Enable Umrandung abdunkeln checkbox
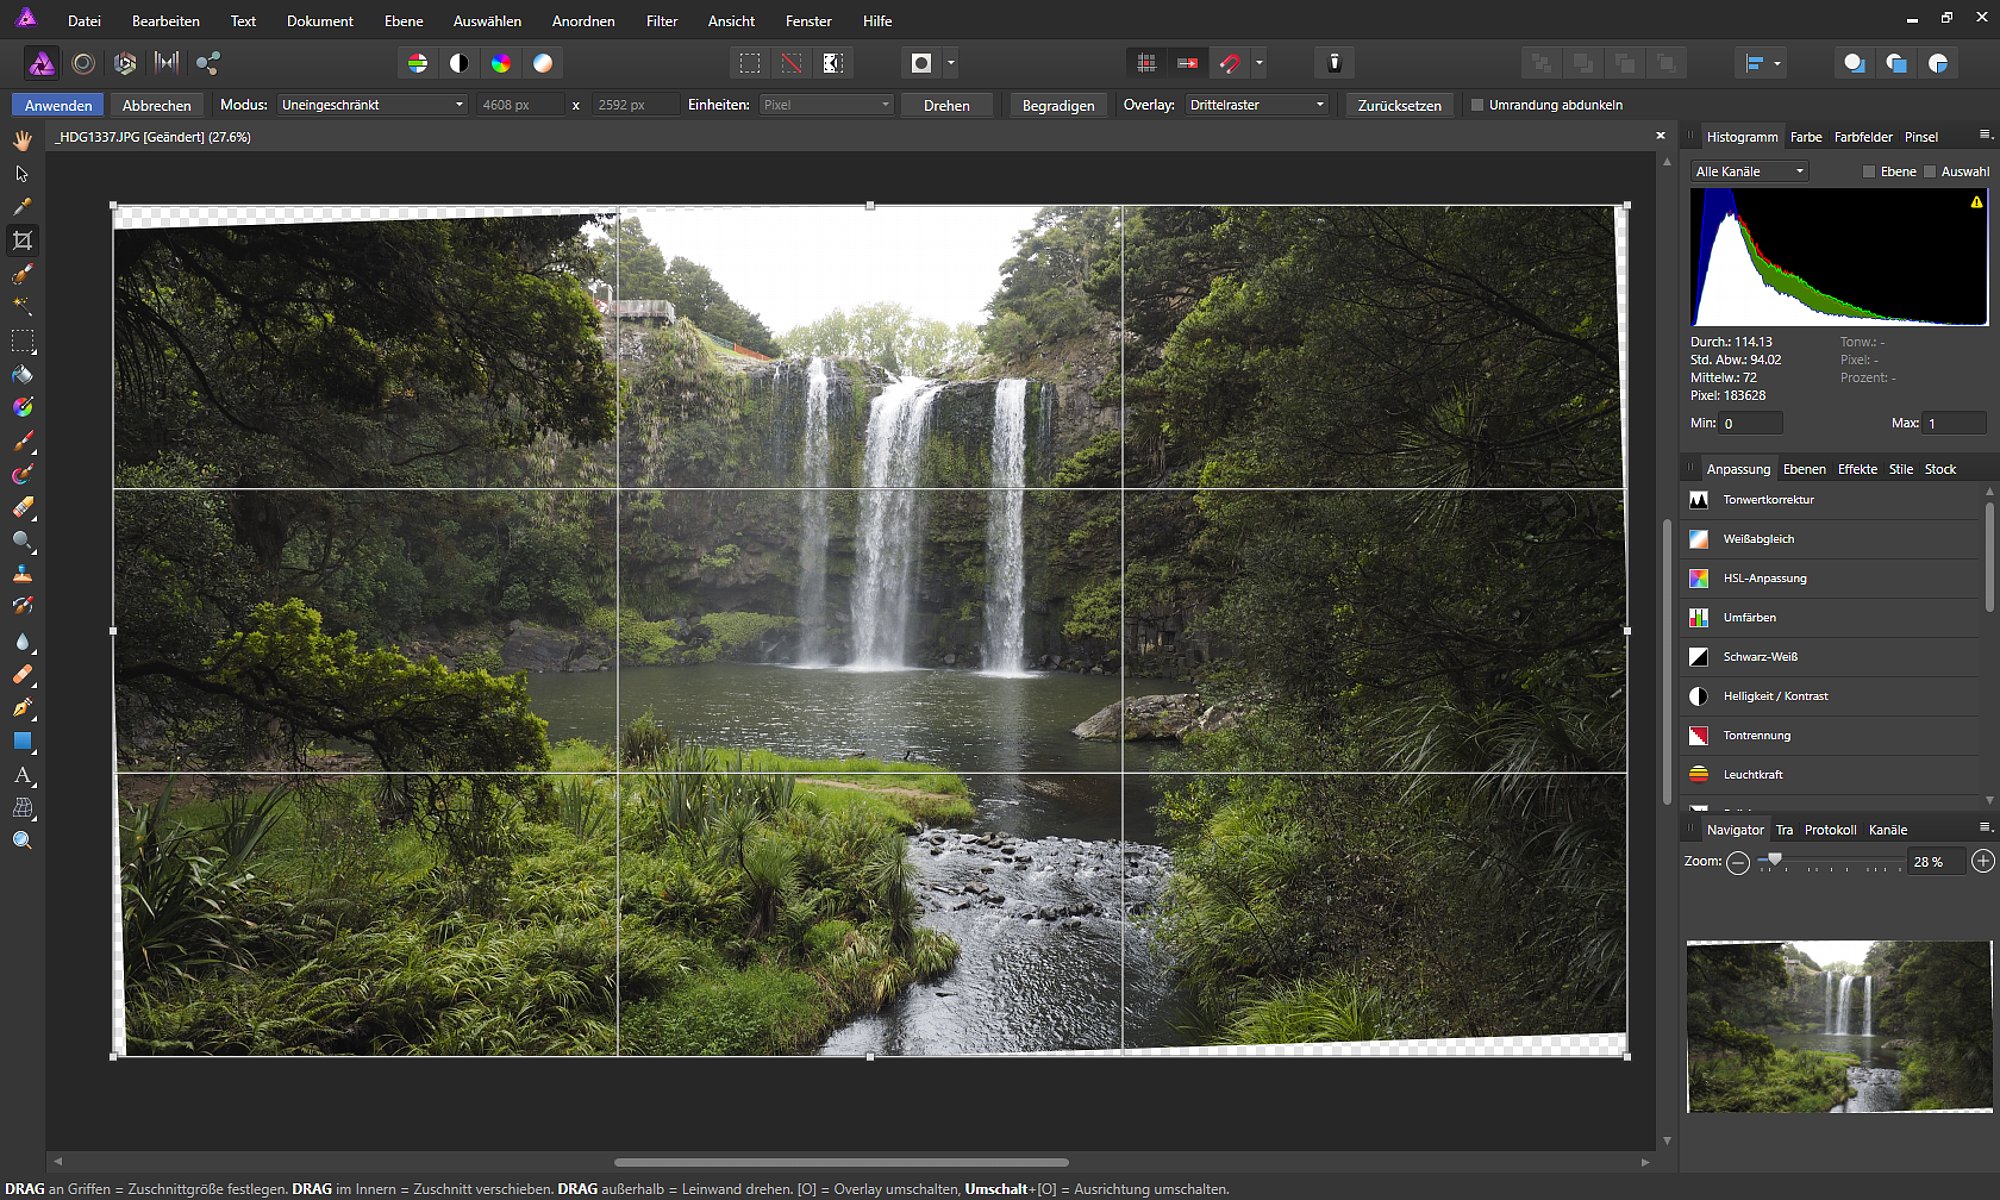This screenshot has width=2000, height=1200. [x=1477, y=105]
